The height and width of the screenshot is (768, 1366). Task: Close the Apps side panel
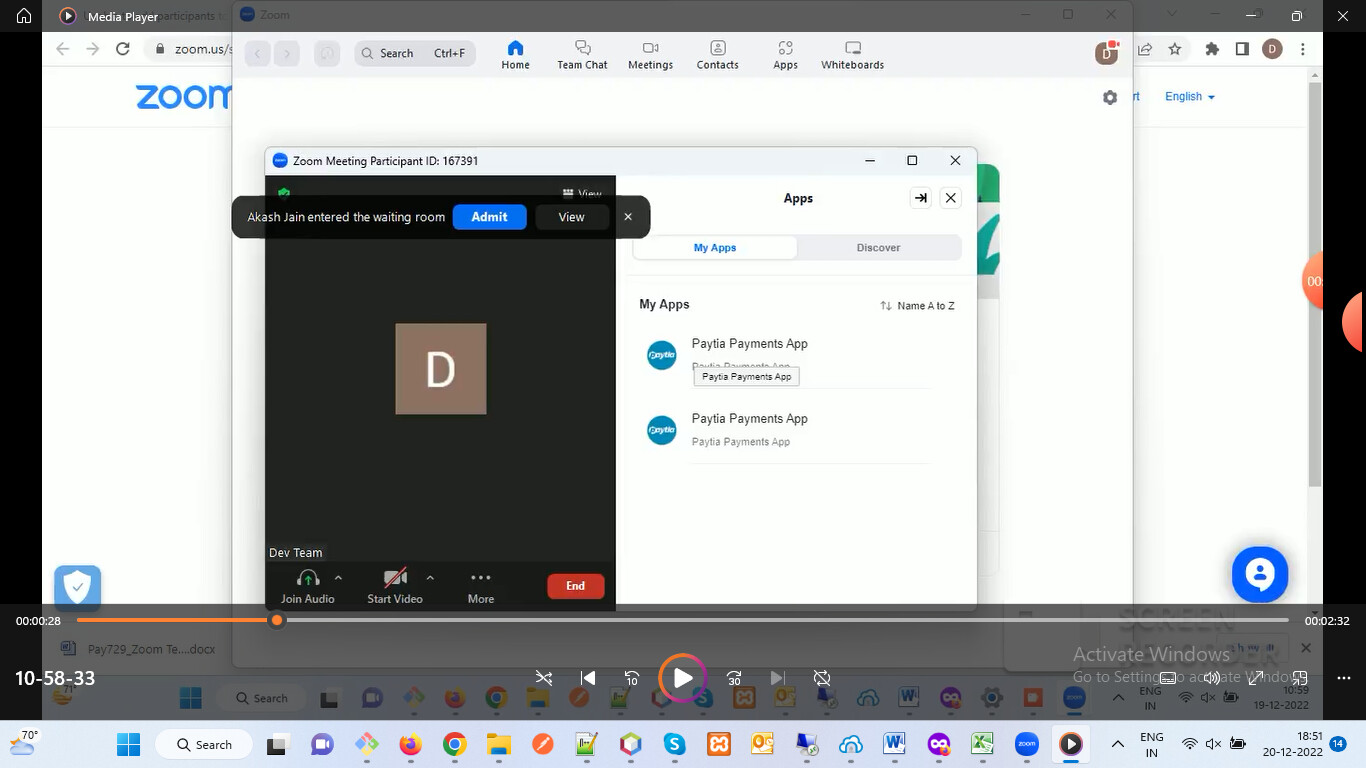tap(951, 198)
